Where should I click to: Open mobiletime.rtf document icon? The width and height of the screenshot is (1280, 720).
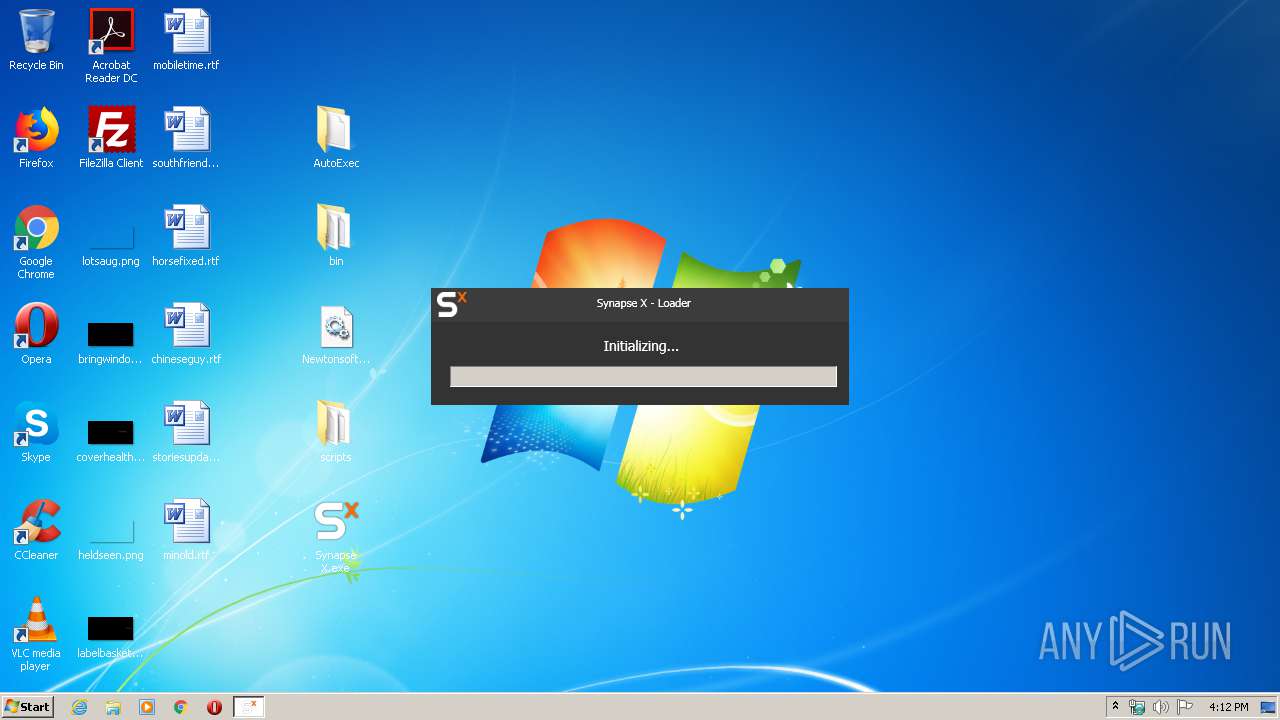186,40
